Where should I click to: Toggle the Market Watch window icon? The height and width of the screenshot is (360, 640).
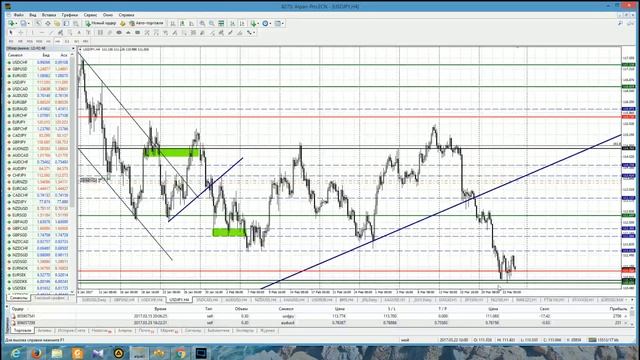38,23
